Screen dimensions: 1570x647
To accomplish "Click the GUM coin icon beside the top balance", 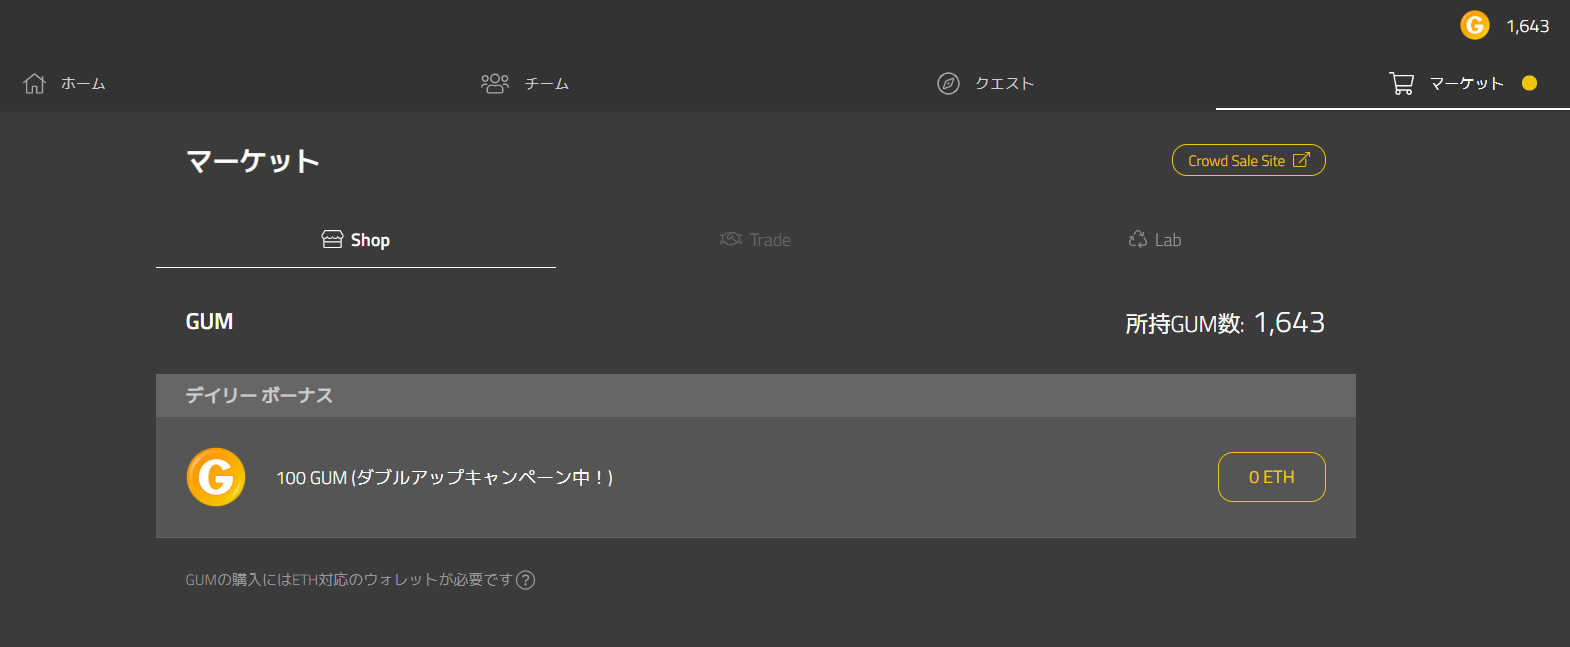I will [1475, 25].
